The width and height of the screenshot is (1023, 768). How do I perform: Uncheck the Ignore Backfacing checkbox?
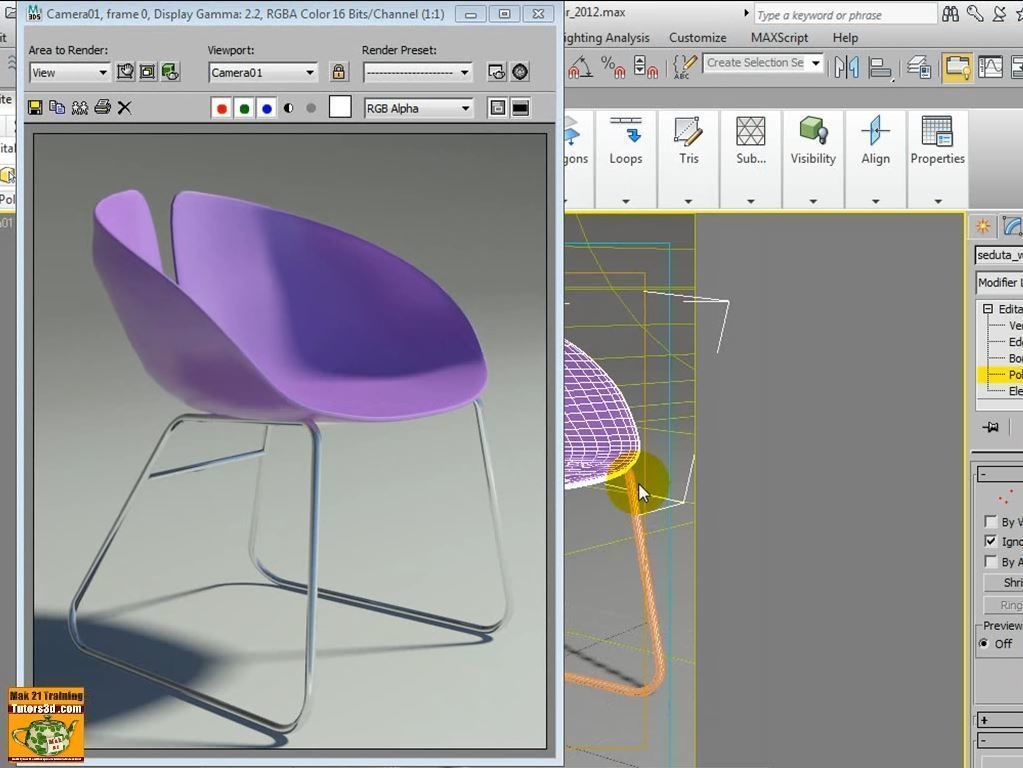click(991, 541)
